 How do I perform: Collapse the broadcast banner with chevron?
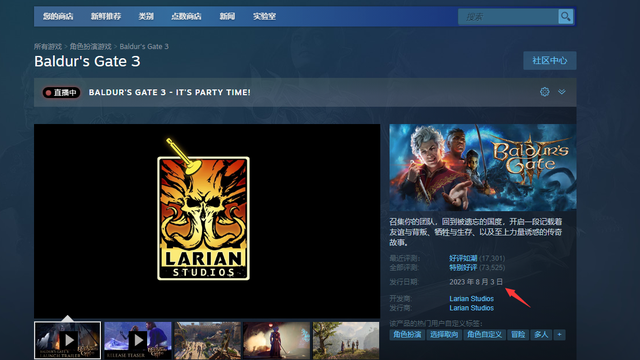[562, 92]
